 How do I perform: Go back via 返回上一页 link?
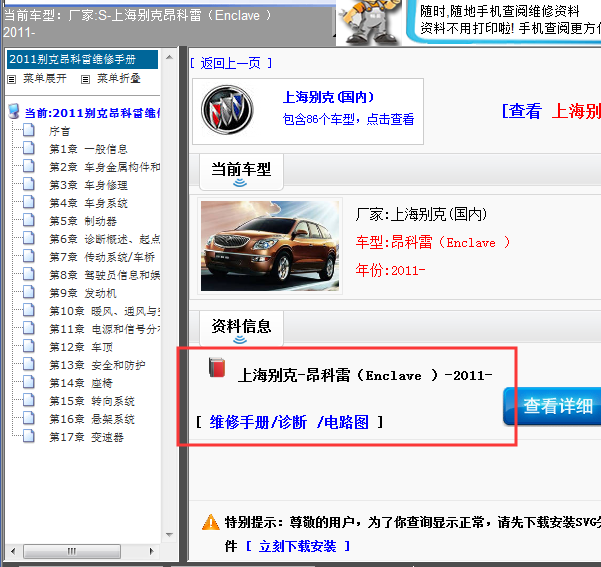231,63
